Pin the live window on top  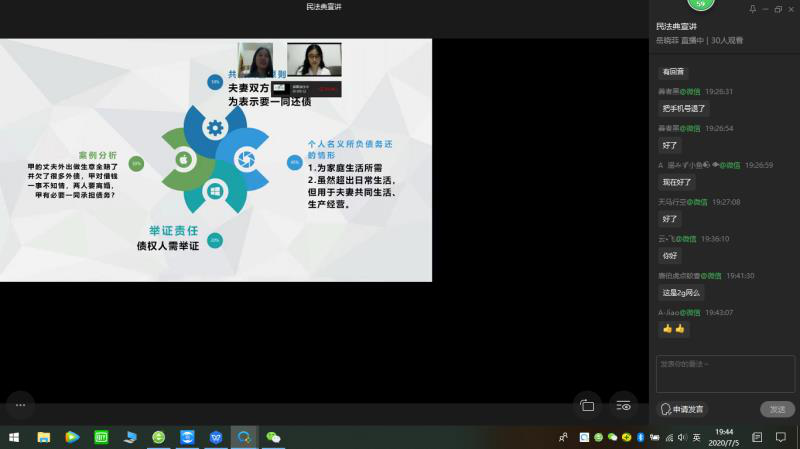[753, 9]
